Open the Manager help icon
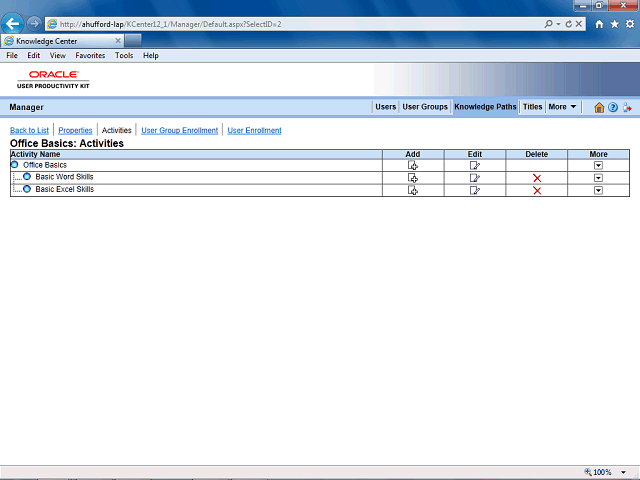Screen dimensions: 640x480 (613, 107)
